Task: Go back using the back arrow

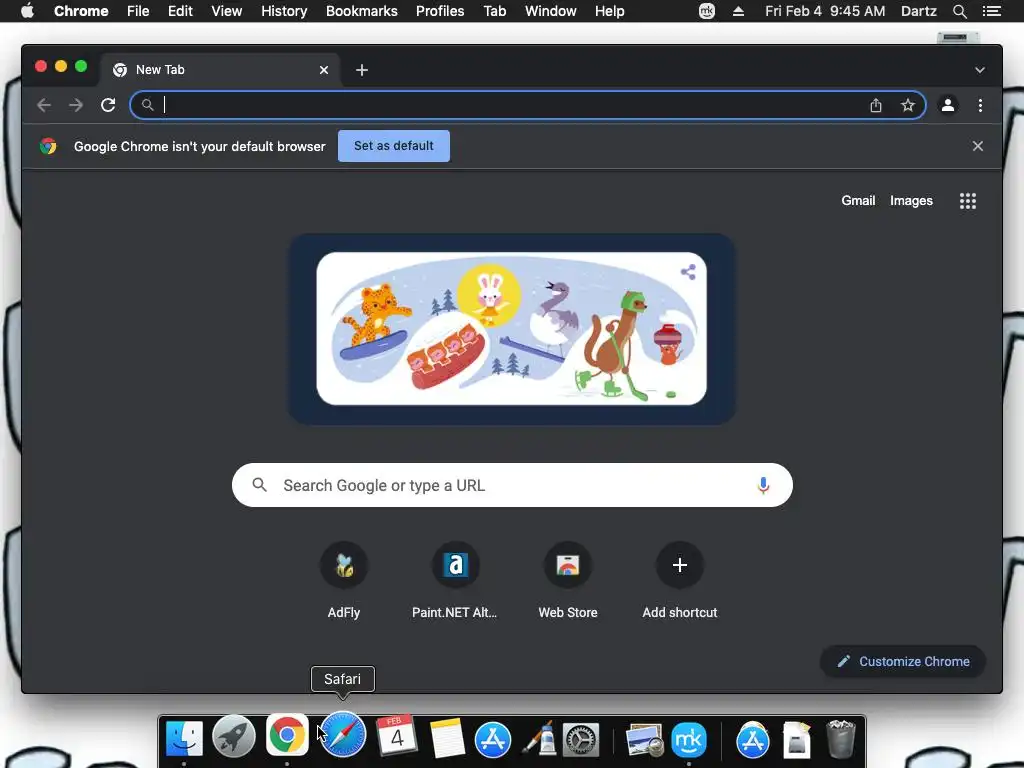Action: coord(44,105)
